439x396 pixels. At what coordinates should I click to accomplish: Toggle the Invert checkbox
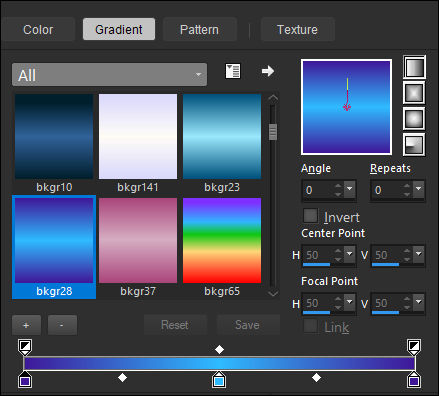point(310,216)
